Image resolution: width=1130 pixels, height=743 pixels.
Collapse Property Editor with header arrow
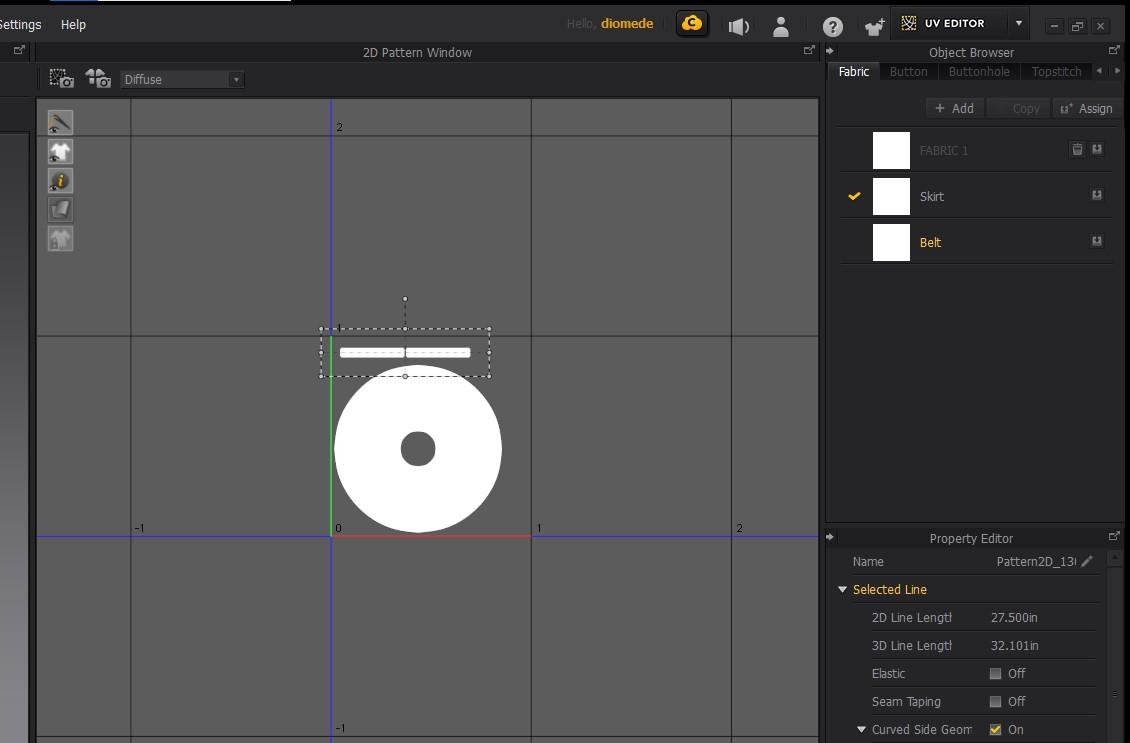829,536
